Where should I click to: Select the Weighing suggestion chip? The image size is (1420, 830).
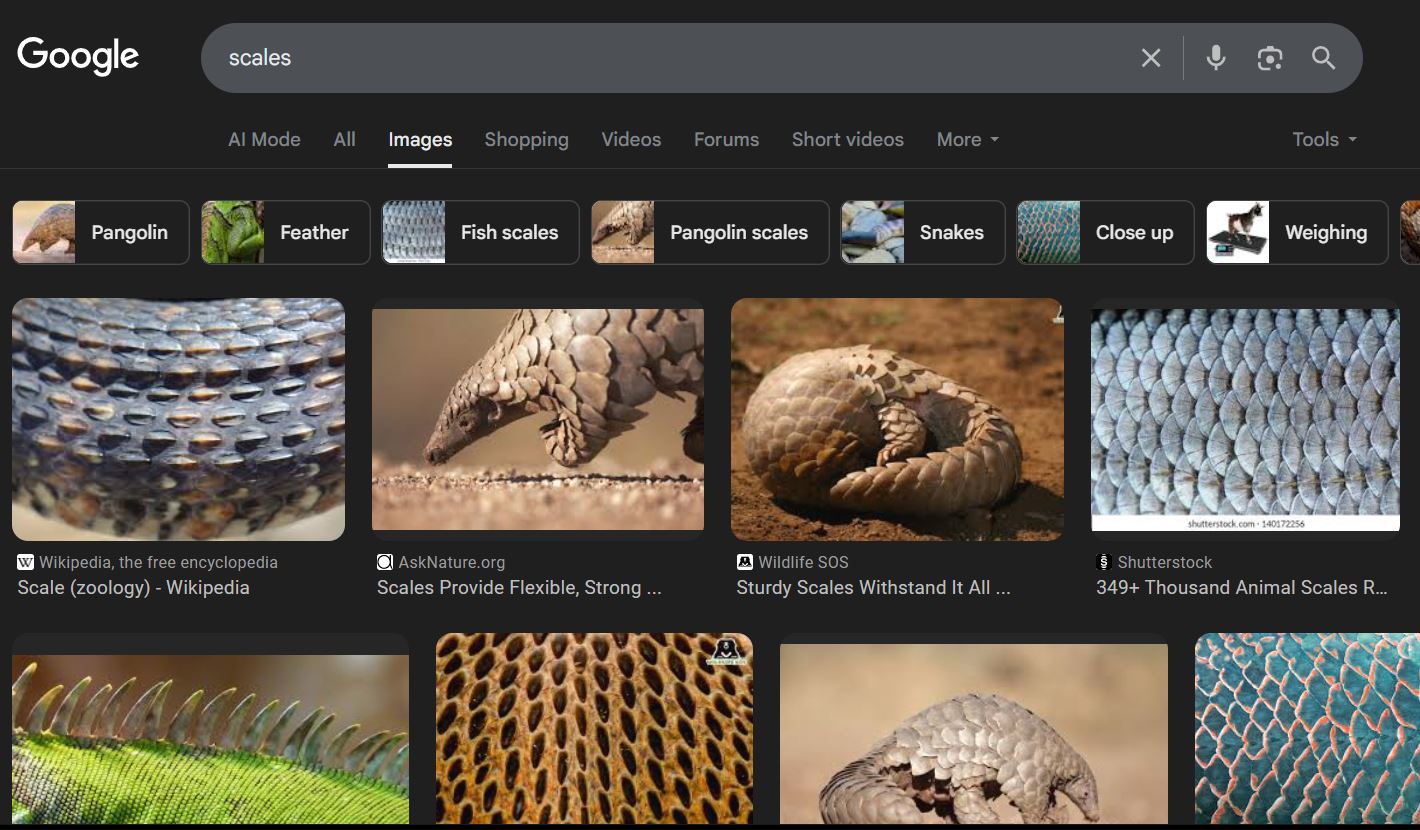(x=1297, y=232)
